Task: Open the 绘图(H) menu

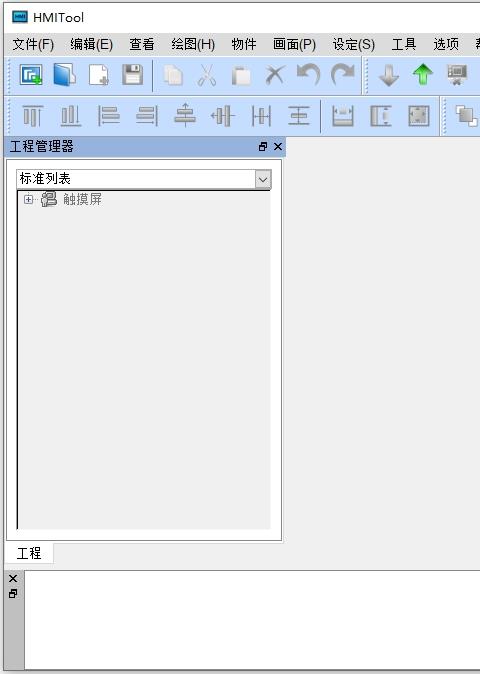Action: pyautogui.click(x=193, y=44)
